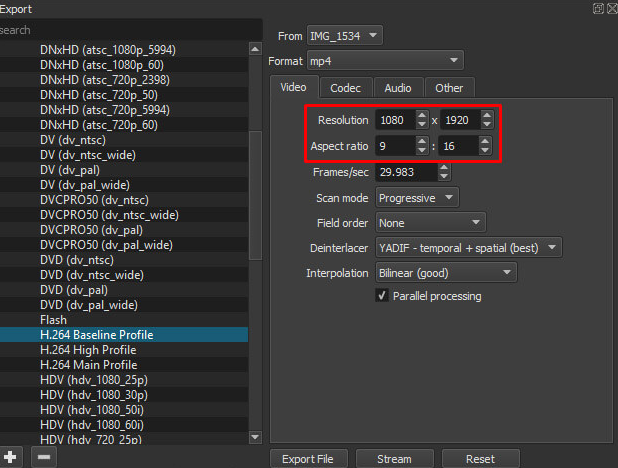Click the preset list scrollbar down arrow
Screen dimensions: 618x468
click(x=255, y=437)
